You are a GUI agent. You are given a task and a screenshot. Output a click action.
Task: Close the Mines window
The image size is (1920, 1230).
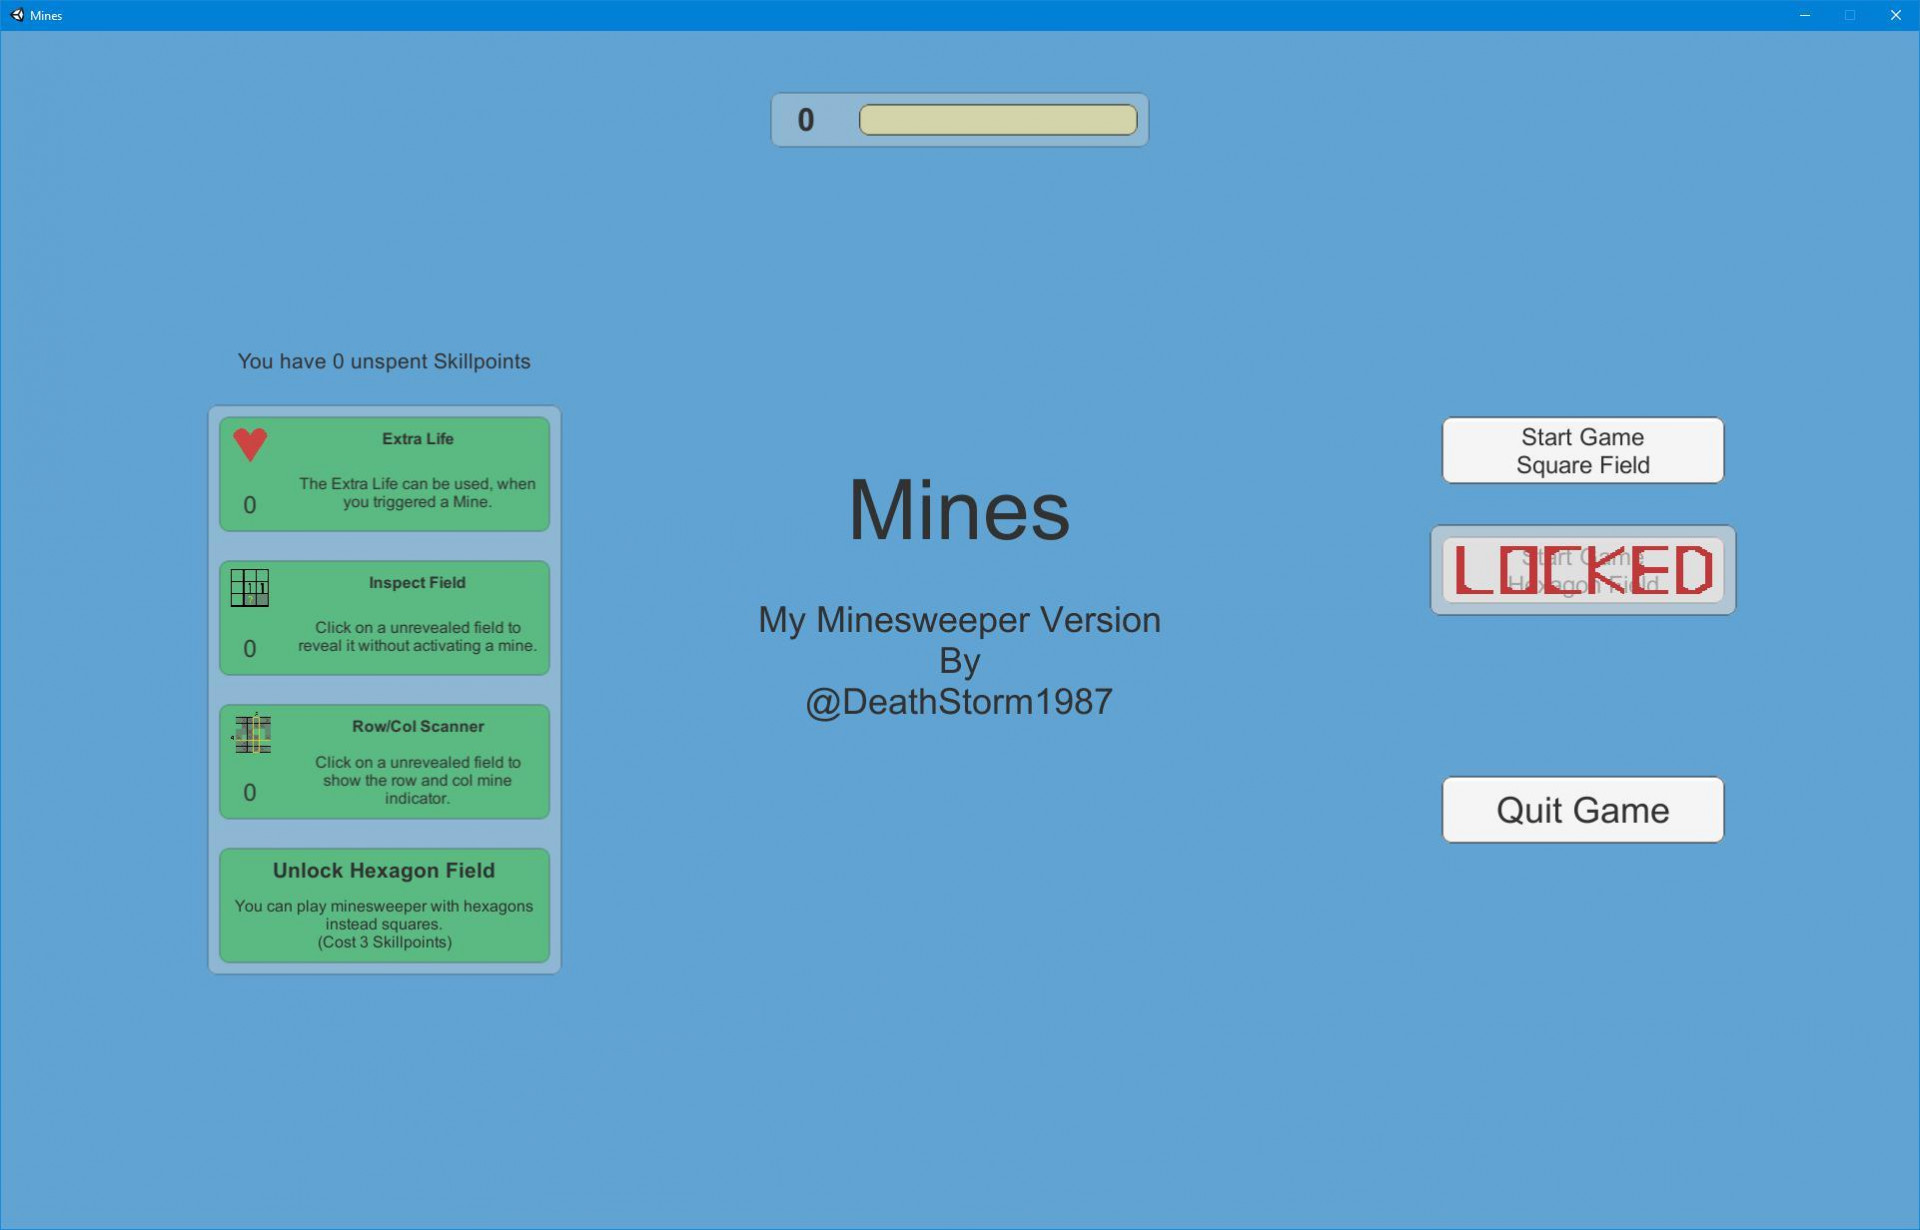coord(1895,15)
